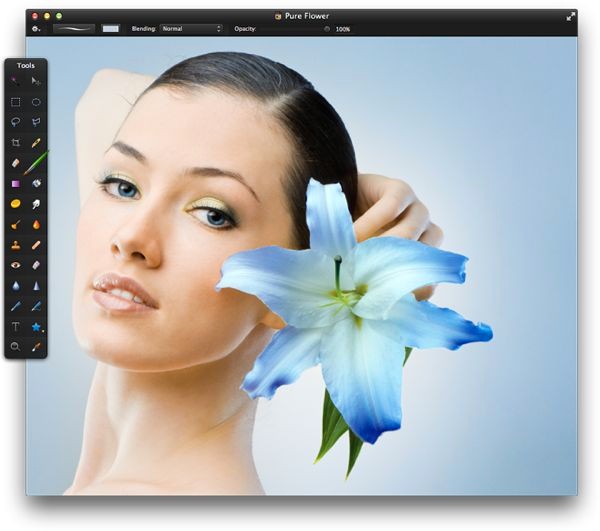Pick the Lasso selection tool
The image size is (600, 531).
(15, 122)
